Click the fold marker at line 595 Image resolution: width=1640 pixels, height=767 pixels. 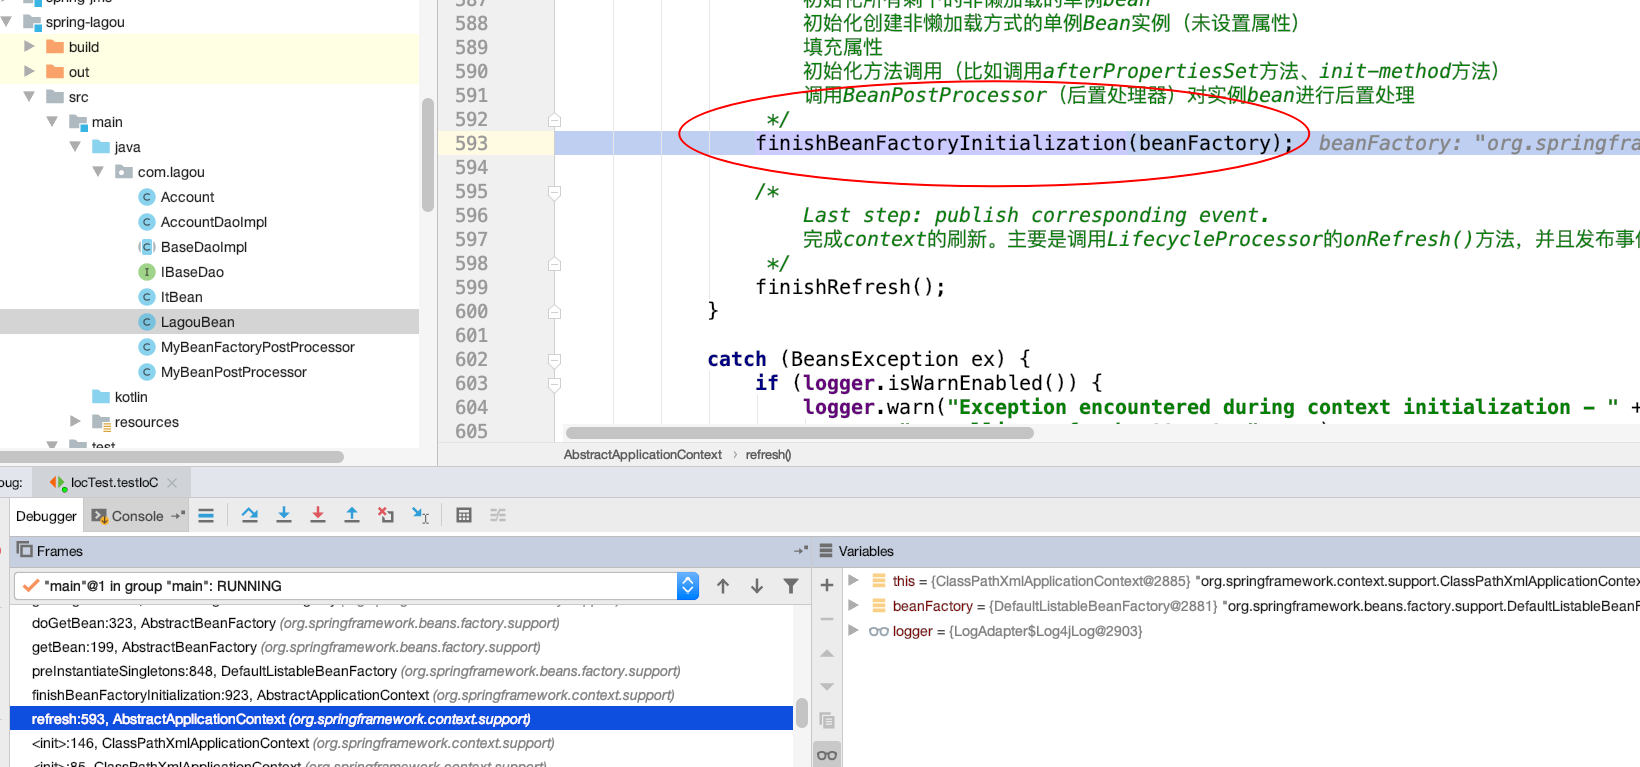(x=554, y=192)
